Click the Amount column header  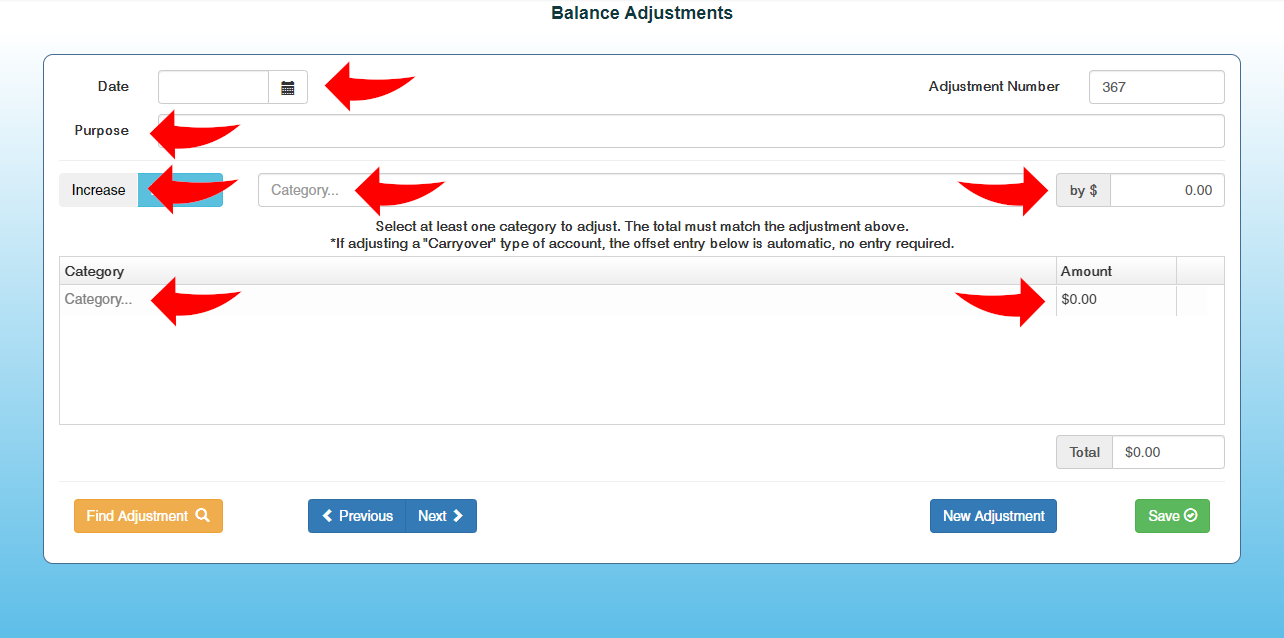point(1086,271)
